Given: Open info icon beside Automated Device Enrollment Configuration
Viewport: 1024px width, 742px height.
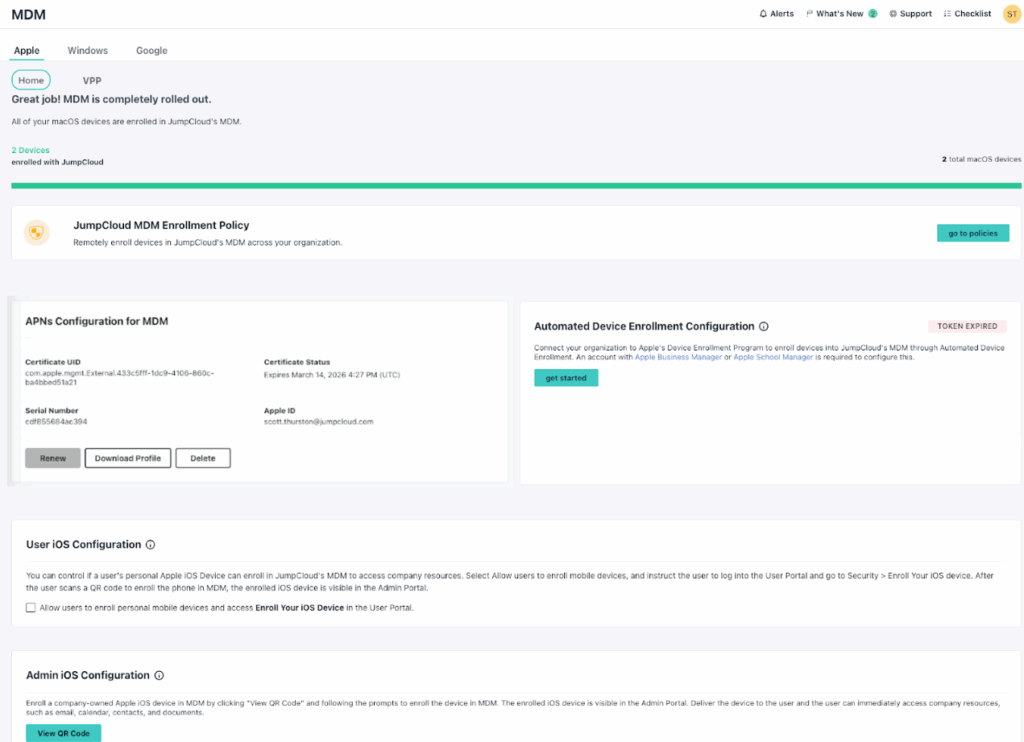Looking at the screenshot, I should pos(763,327).
